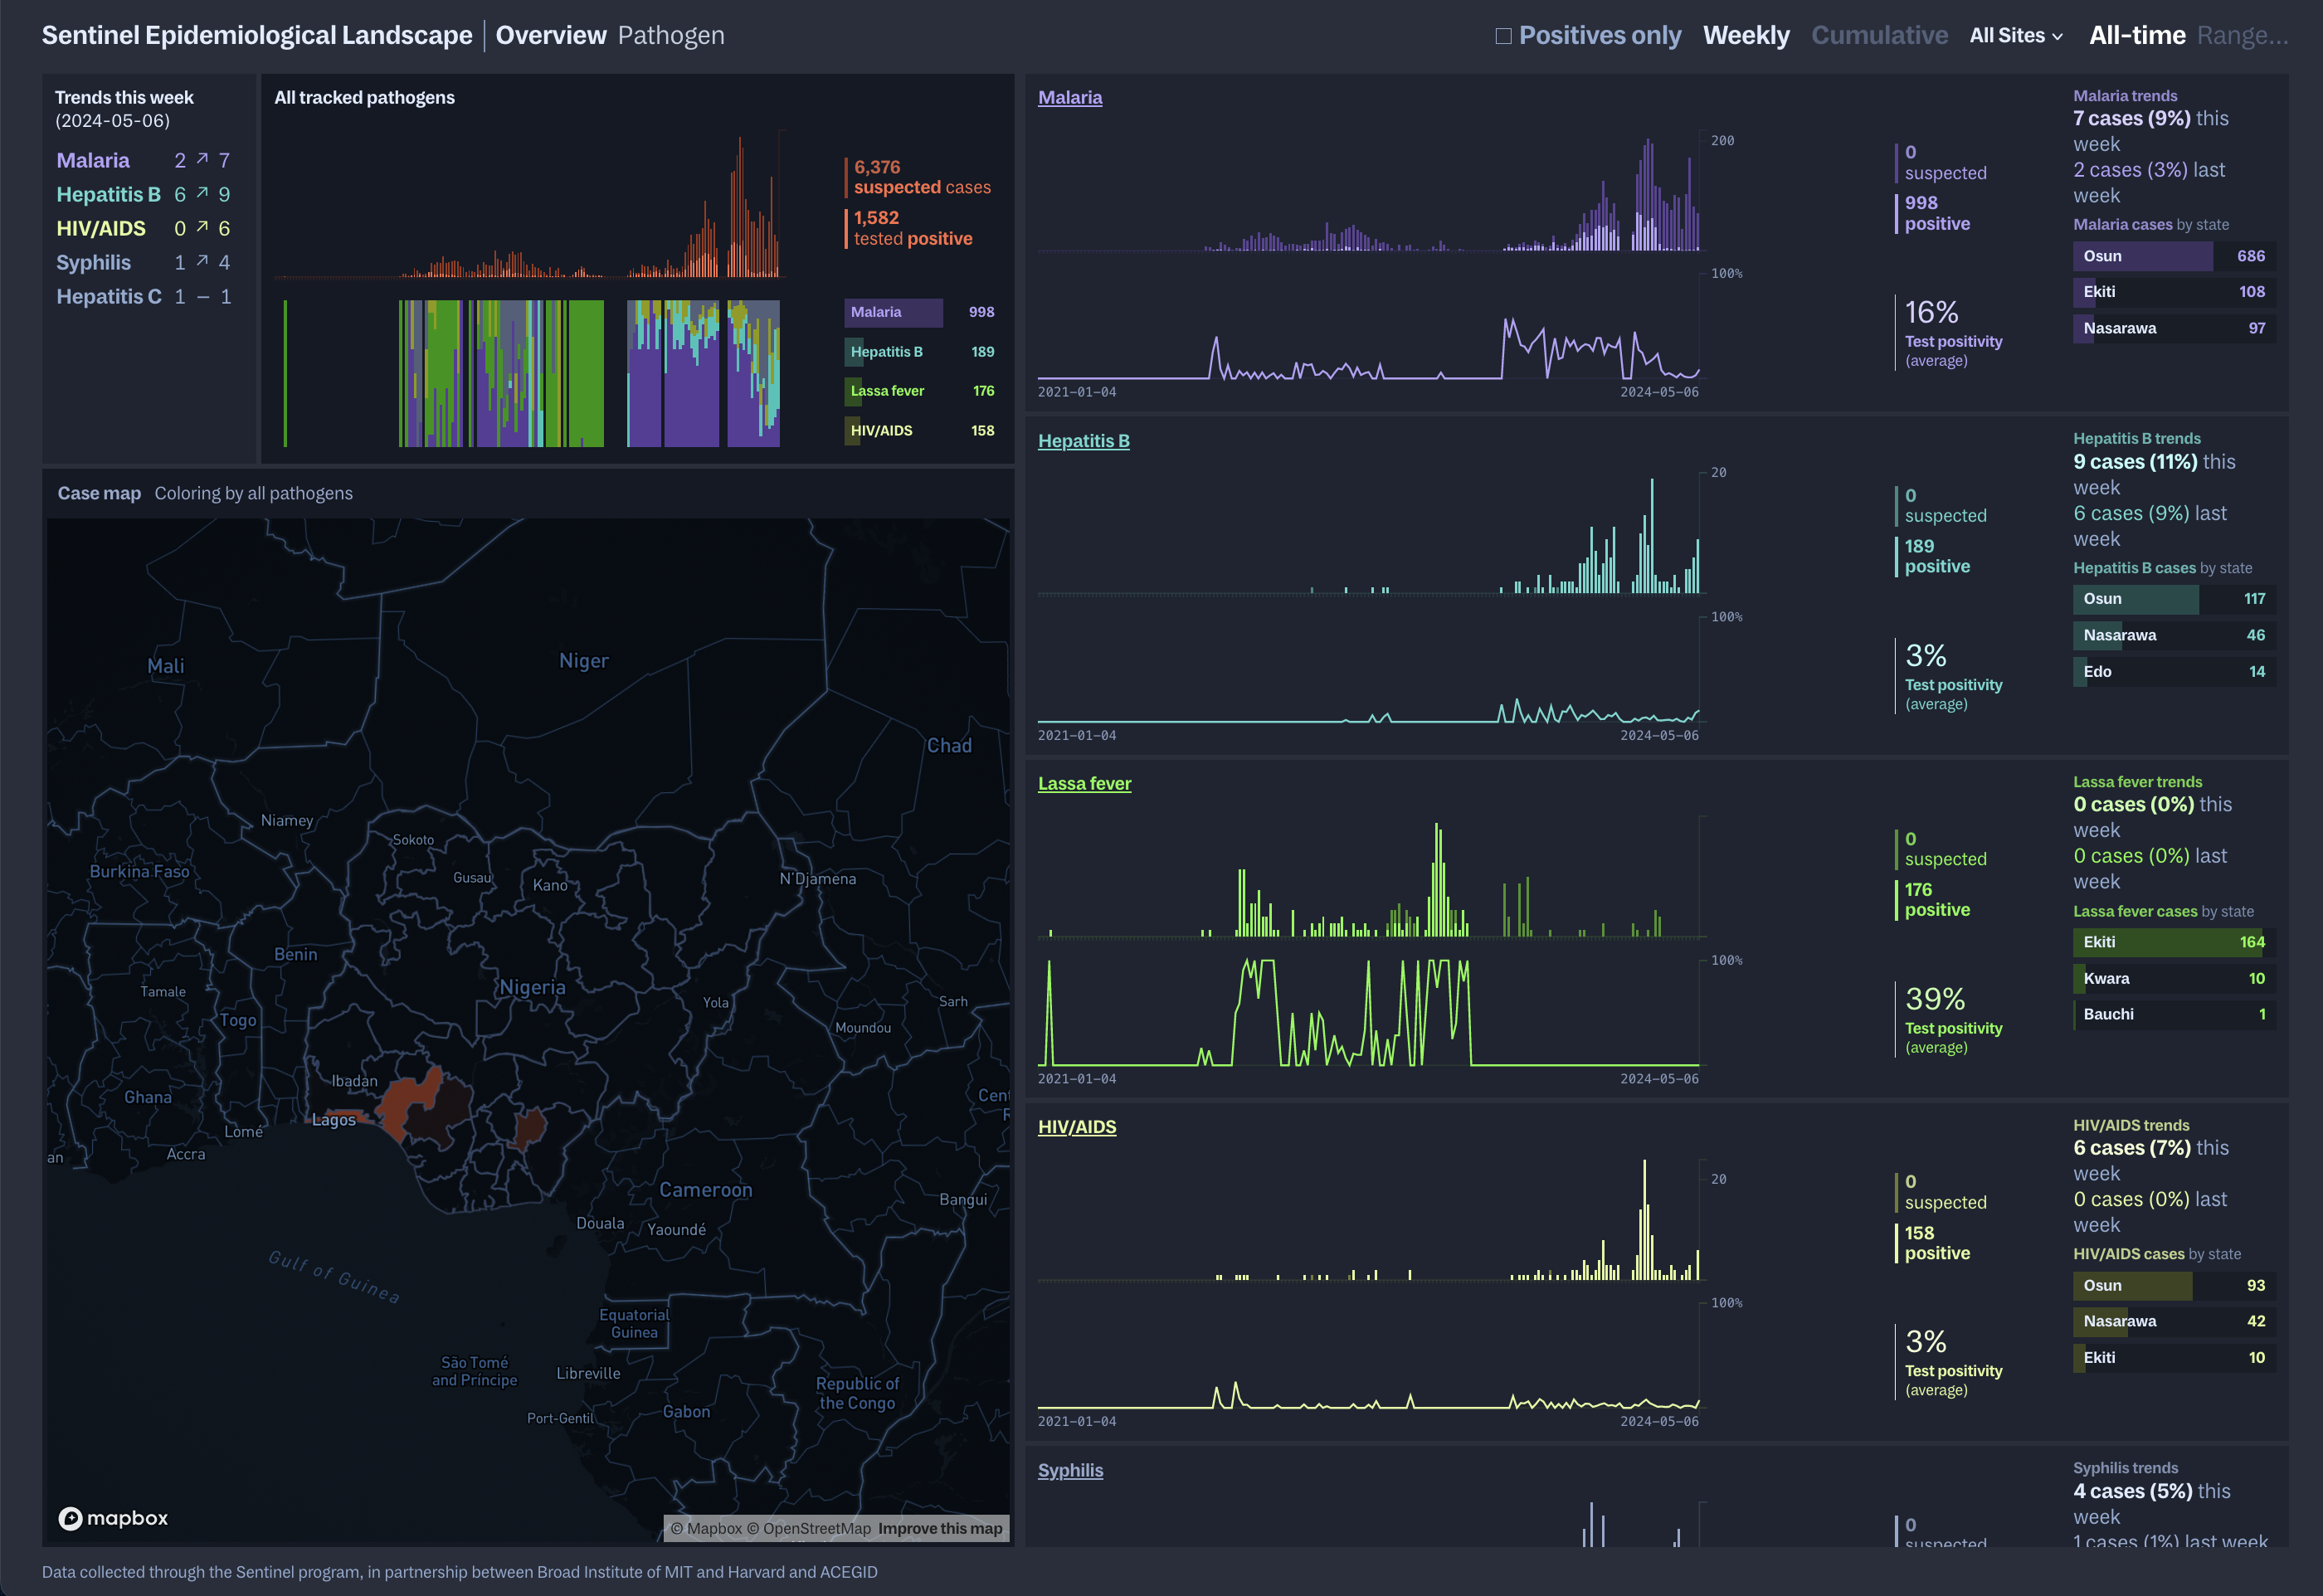The width and height of the screenshot is (2323, 1596).
Task: Select the Kwara 10 Lassa fever bar
Action: pos(2174,979)
